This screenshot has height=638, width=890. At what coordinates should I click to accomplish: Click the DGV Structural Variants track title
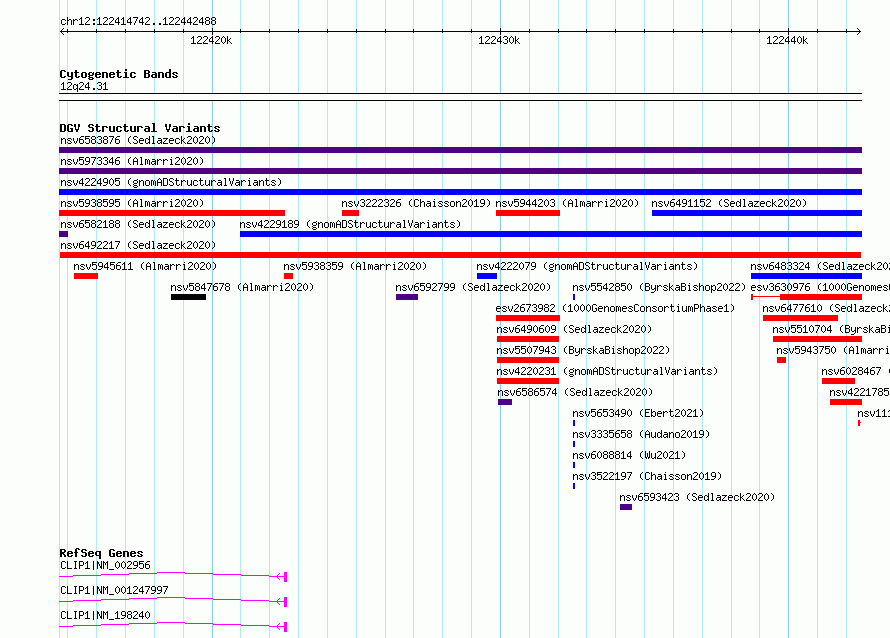[x=140, y=128]
